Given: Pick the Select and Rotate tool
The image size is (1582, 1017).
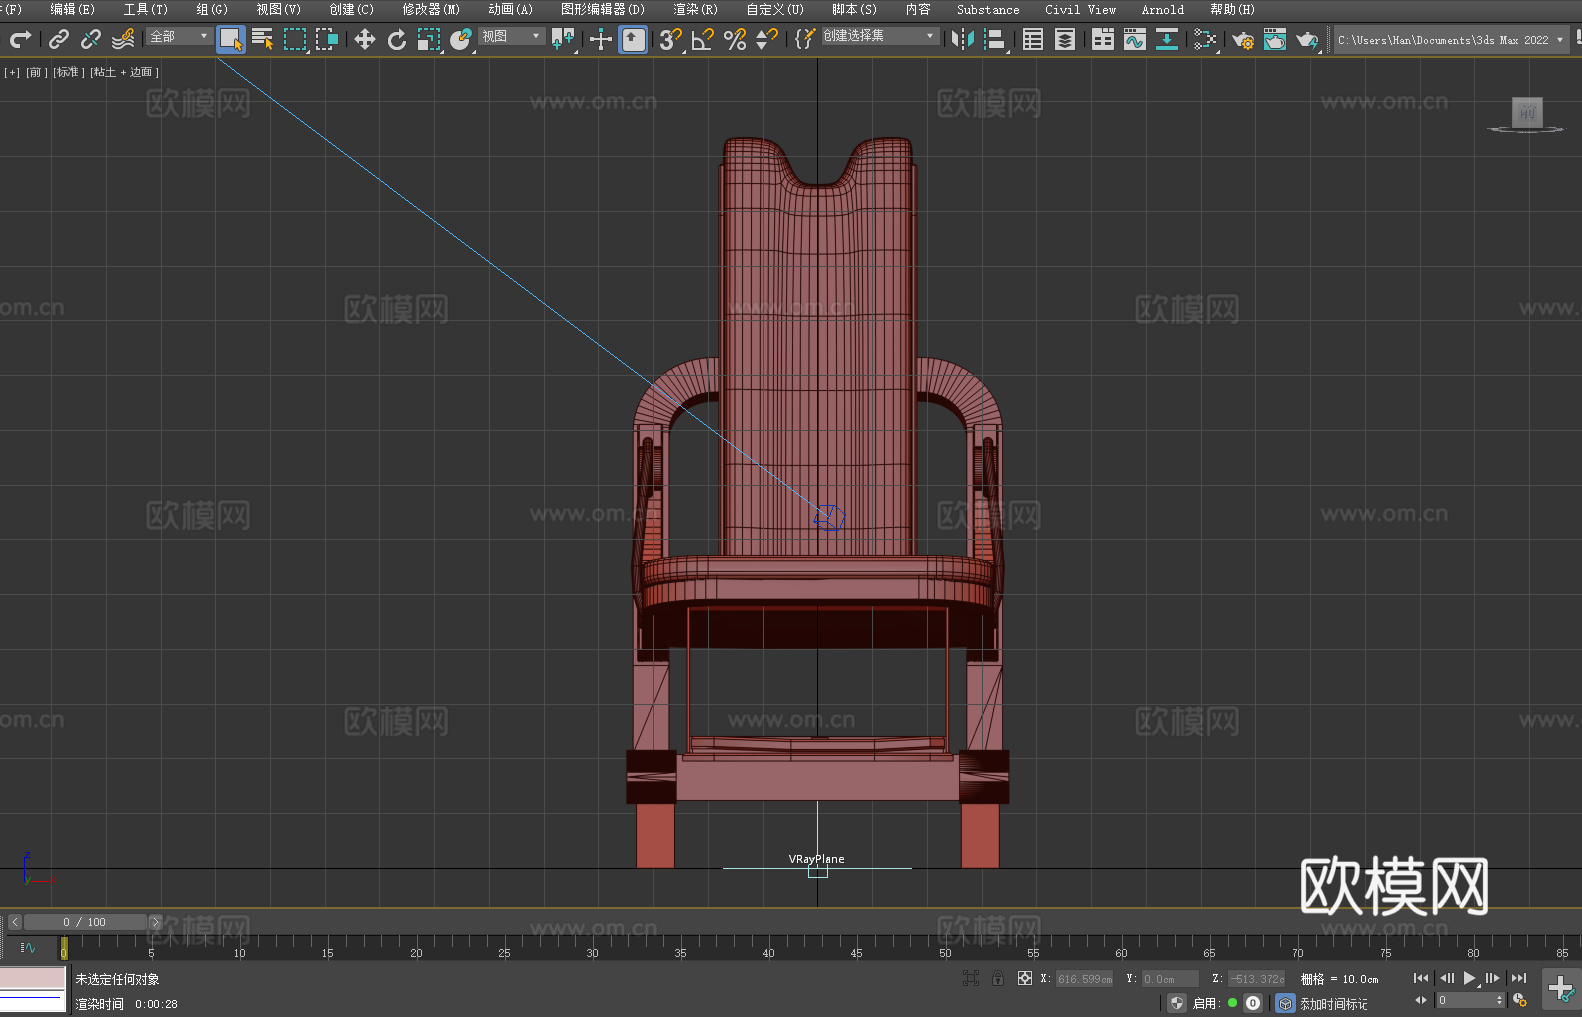Looking at the screenshot, I should tap(397, 39).
